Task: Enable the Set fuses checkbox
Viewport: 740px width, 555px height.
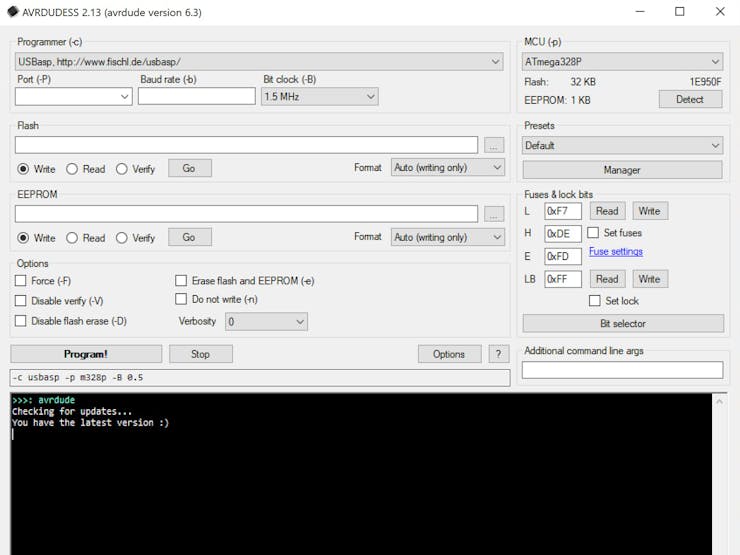Action: pos(593,233)
